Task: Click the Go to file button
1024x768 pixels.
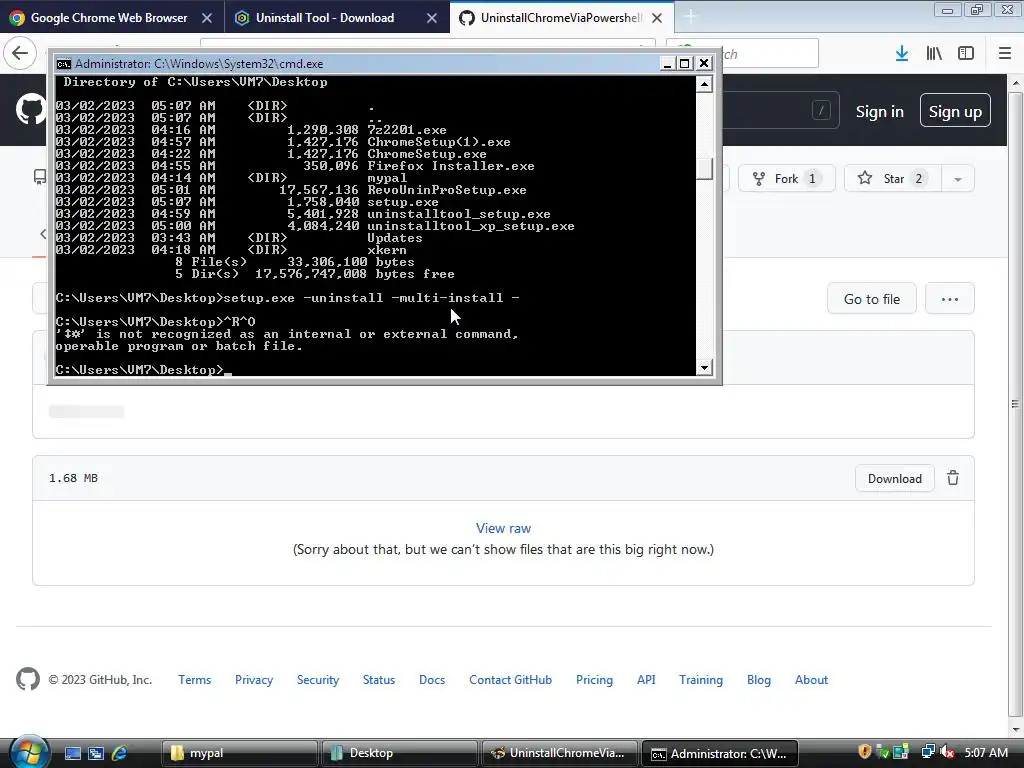Action: pyautogui.click(x=872, y=299)
